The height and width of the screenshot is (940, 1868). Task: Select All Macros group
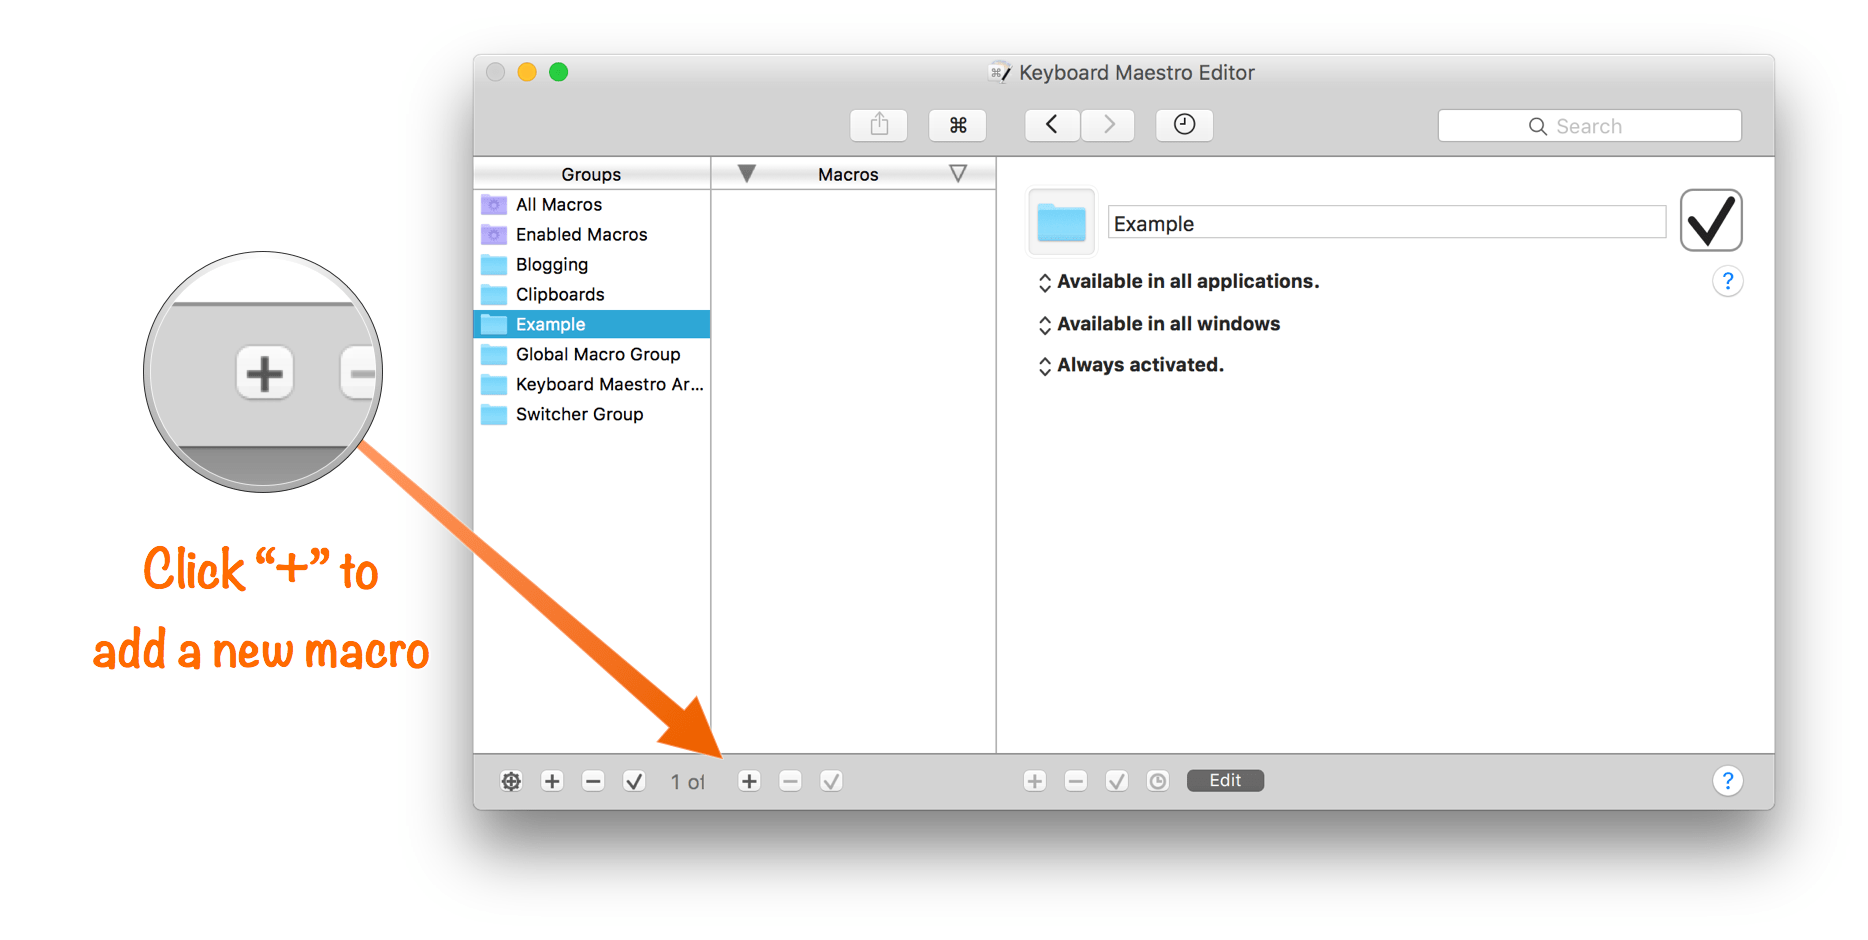point(592,205)
